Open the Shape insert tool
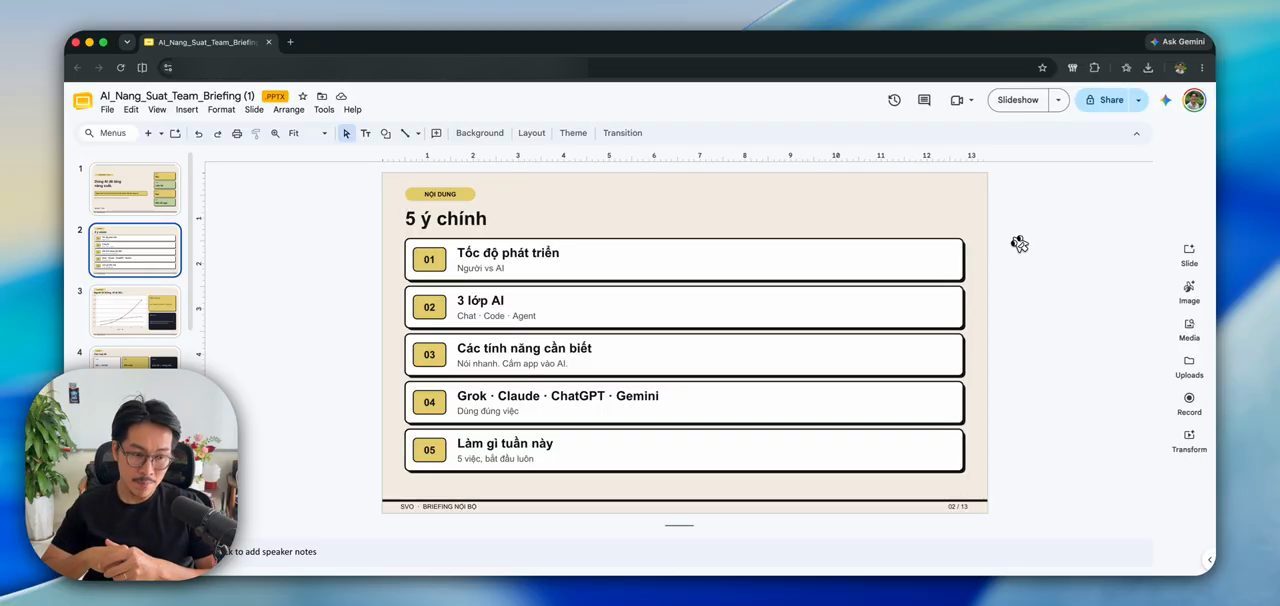The height and width of the screenshot is (606, 1280). [x=386, y=133]
